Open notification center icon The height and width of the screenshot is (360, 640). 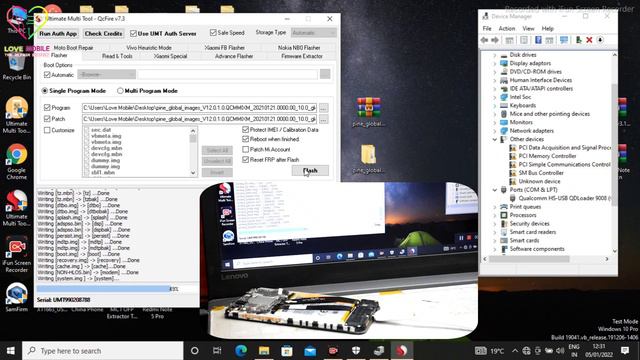[624, 351]
